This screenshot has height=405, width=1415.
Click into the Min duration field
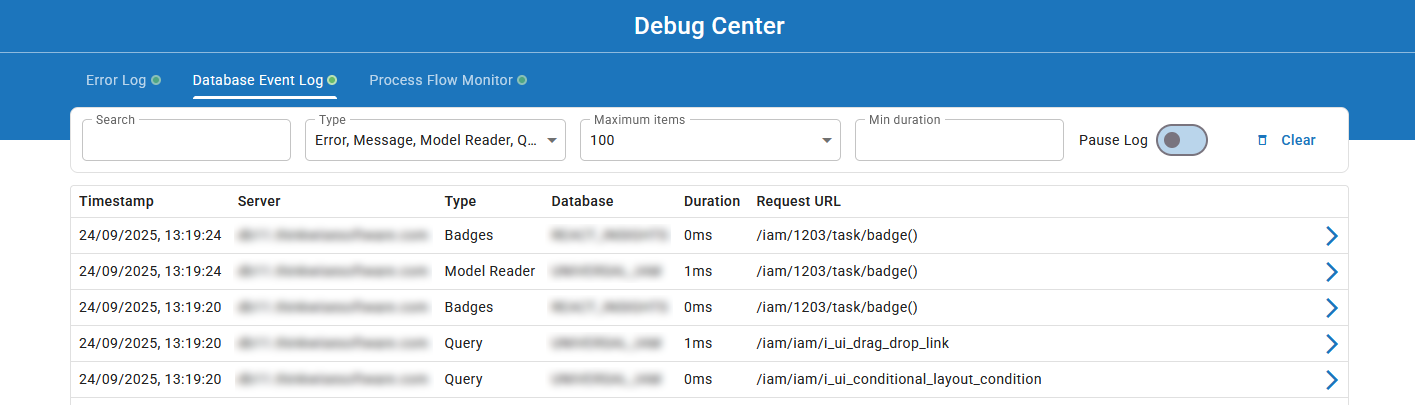[x=958, y=142]
